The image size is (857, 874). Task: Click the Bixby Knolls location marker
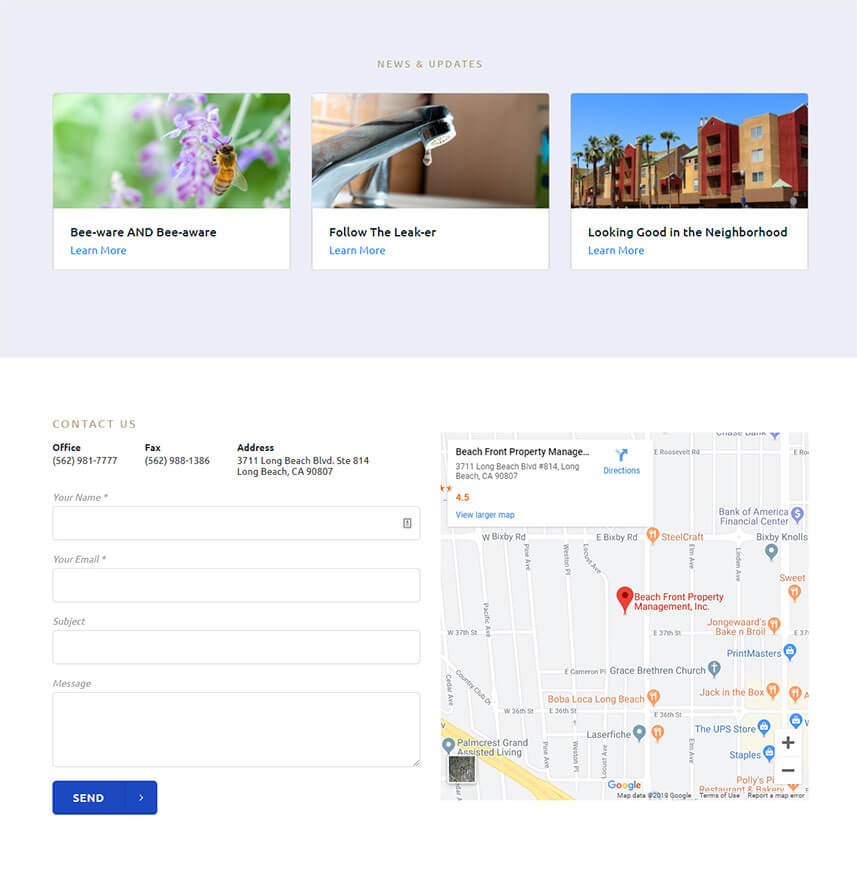pyautogui.click(x=771, y=552)
